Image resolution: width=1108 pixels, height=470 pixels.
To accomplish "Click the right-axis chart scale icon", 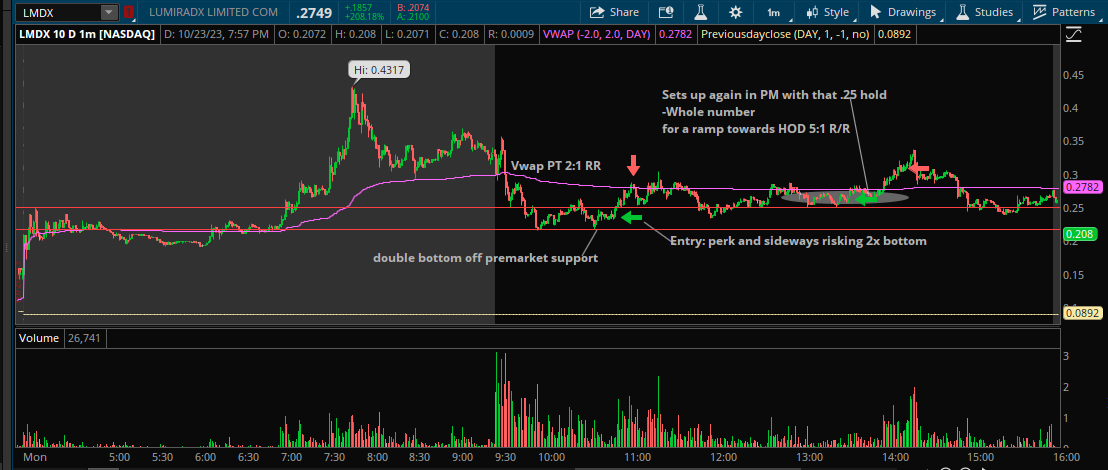I will pyautogui.click(x=1074, y=34).
